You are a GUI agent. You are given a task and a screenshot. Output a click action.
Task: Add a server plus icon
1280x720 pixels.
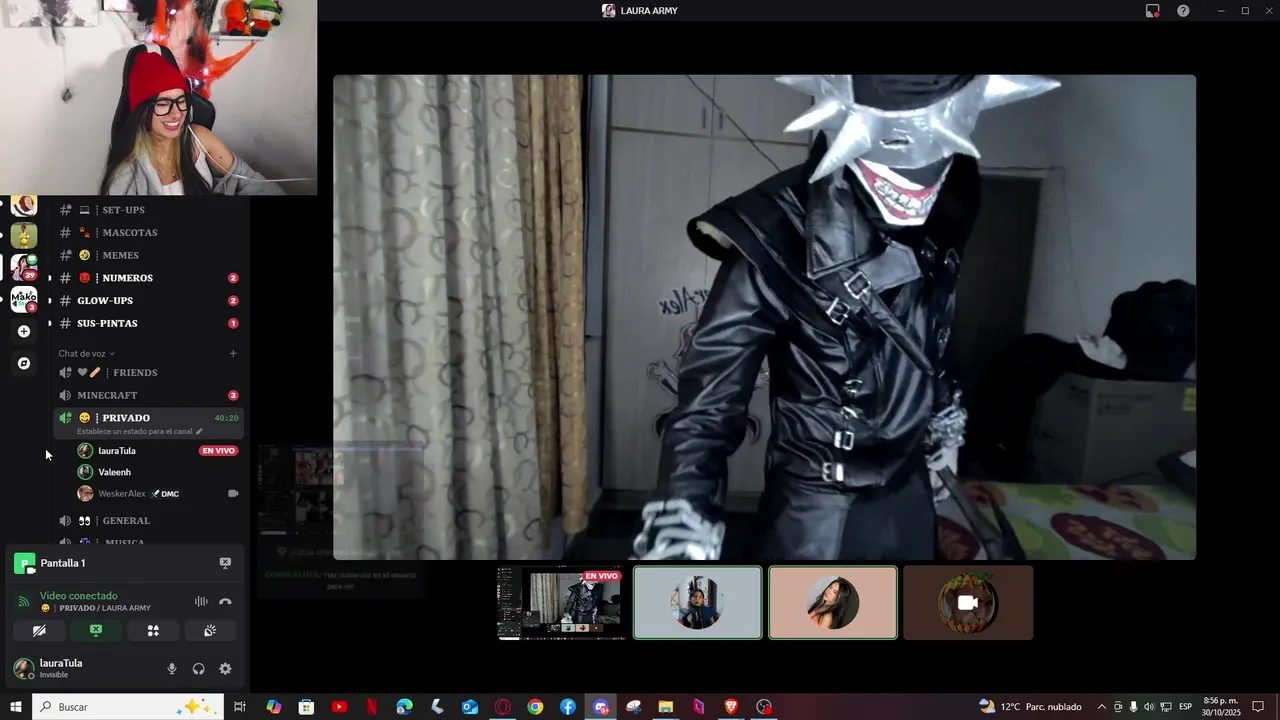tap(24, 331)
